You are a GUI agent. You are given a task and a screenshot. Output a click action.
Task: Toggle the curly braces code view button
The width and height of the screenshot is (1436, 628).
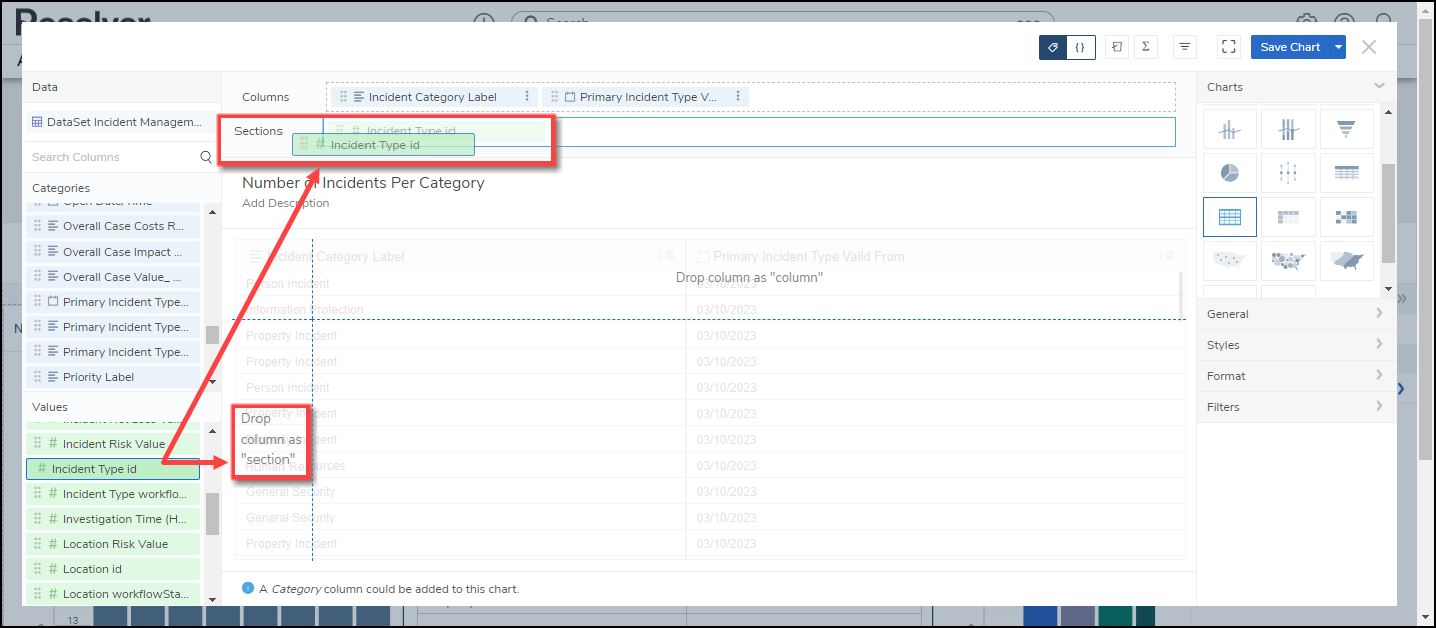(1081, 47)
